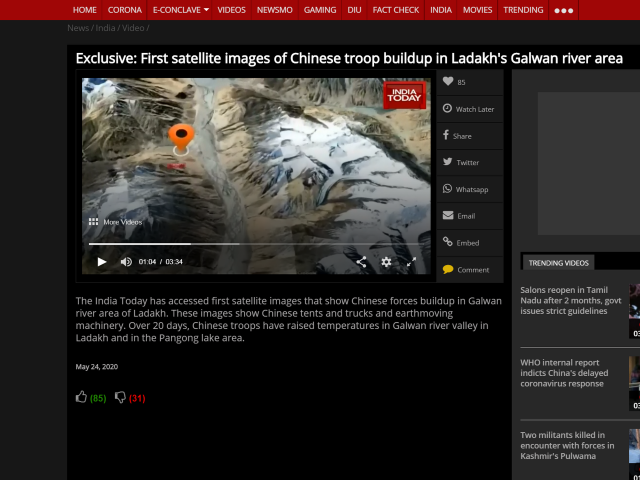Click the India Today logo in video
Viewport: 640px width, 480px height.
[x=404, y=95]
